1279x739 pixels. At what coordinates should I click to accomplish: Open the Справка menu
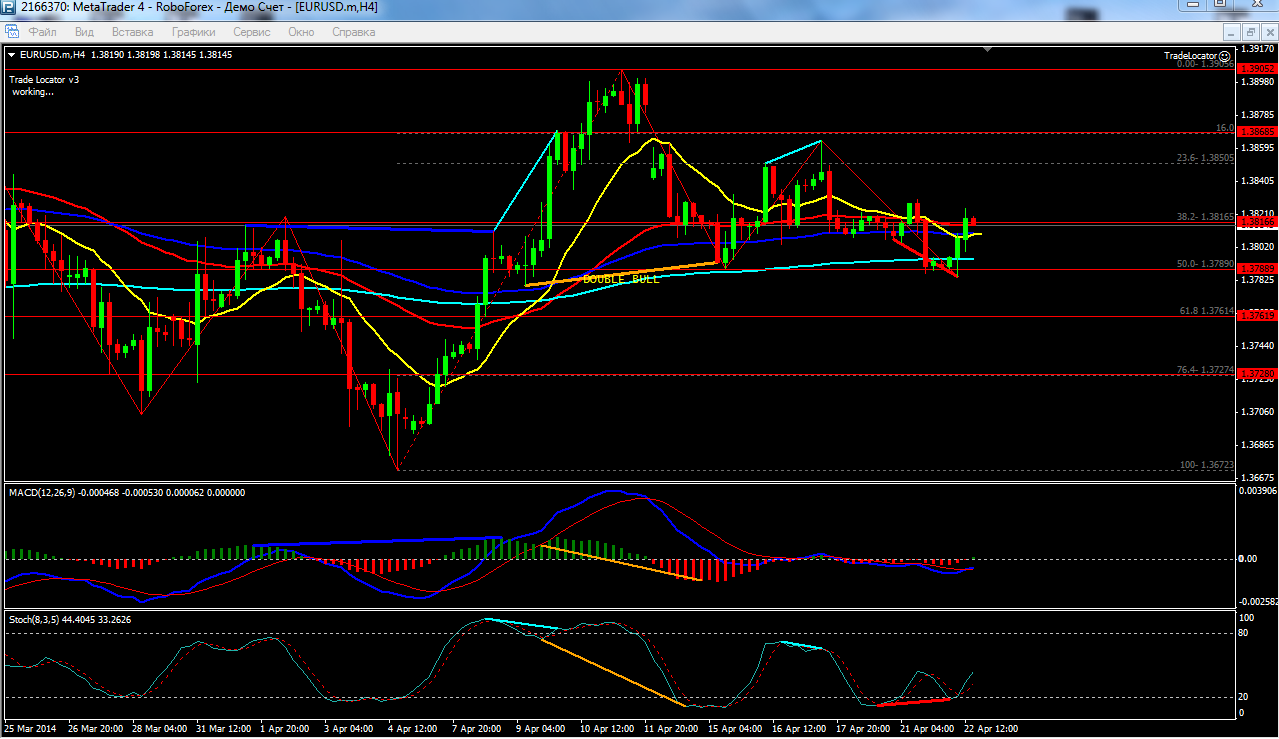pyautogui.click(x=353, y=32)
